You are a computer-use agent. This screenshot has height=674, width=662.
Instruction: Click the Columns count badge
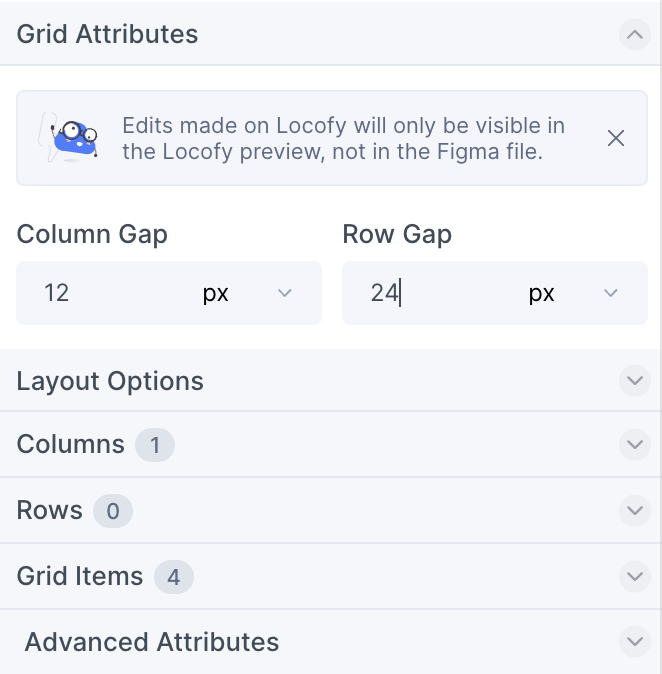pyautogui.click(x=155, y=445)
